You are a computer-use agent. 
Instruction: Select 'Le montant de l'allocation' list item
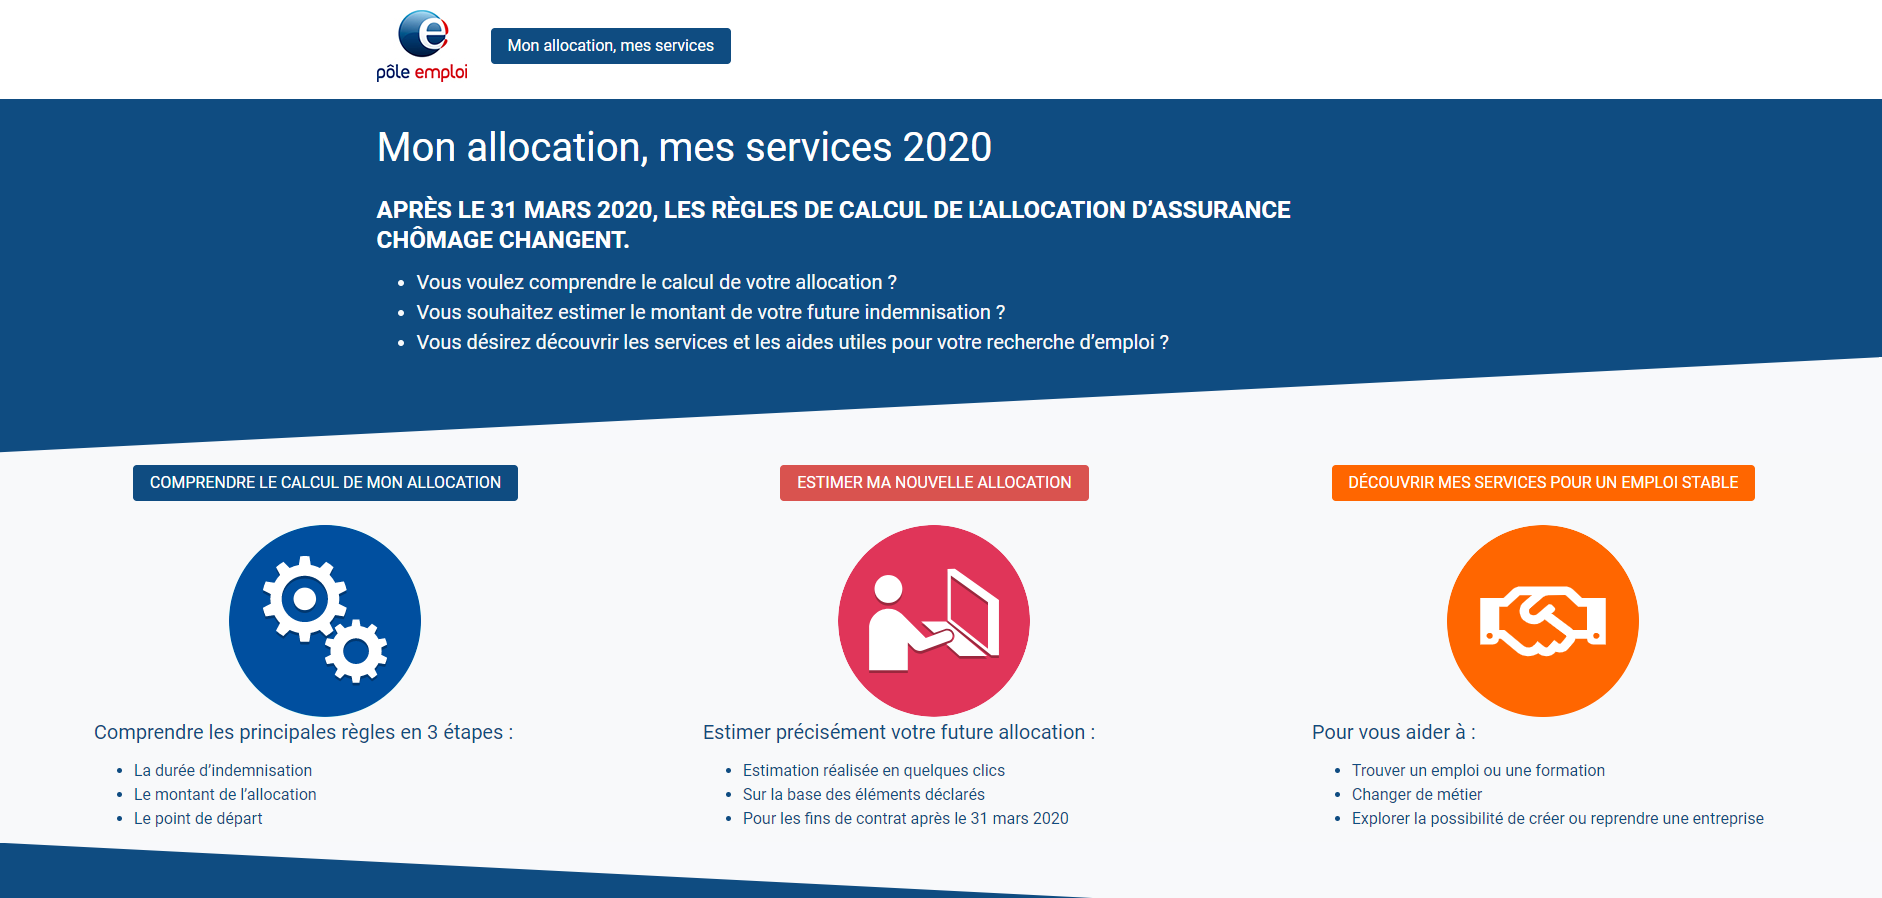point(225,794)
